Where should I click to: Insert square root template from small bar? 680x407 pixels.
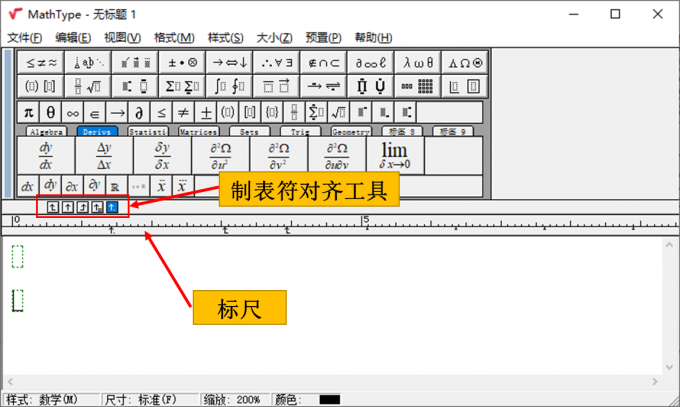coord(339,113)
